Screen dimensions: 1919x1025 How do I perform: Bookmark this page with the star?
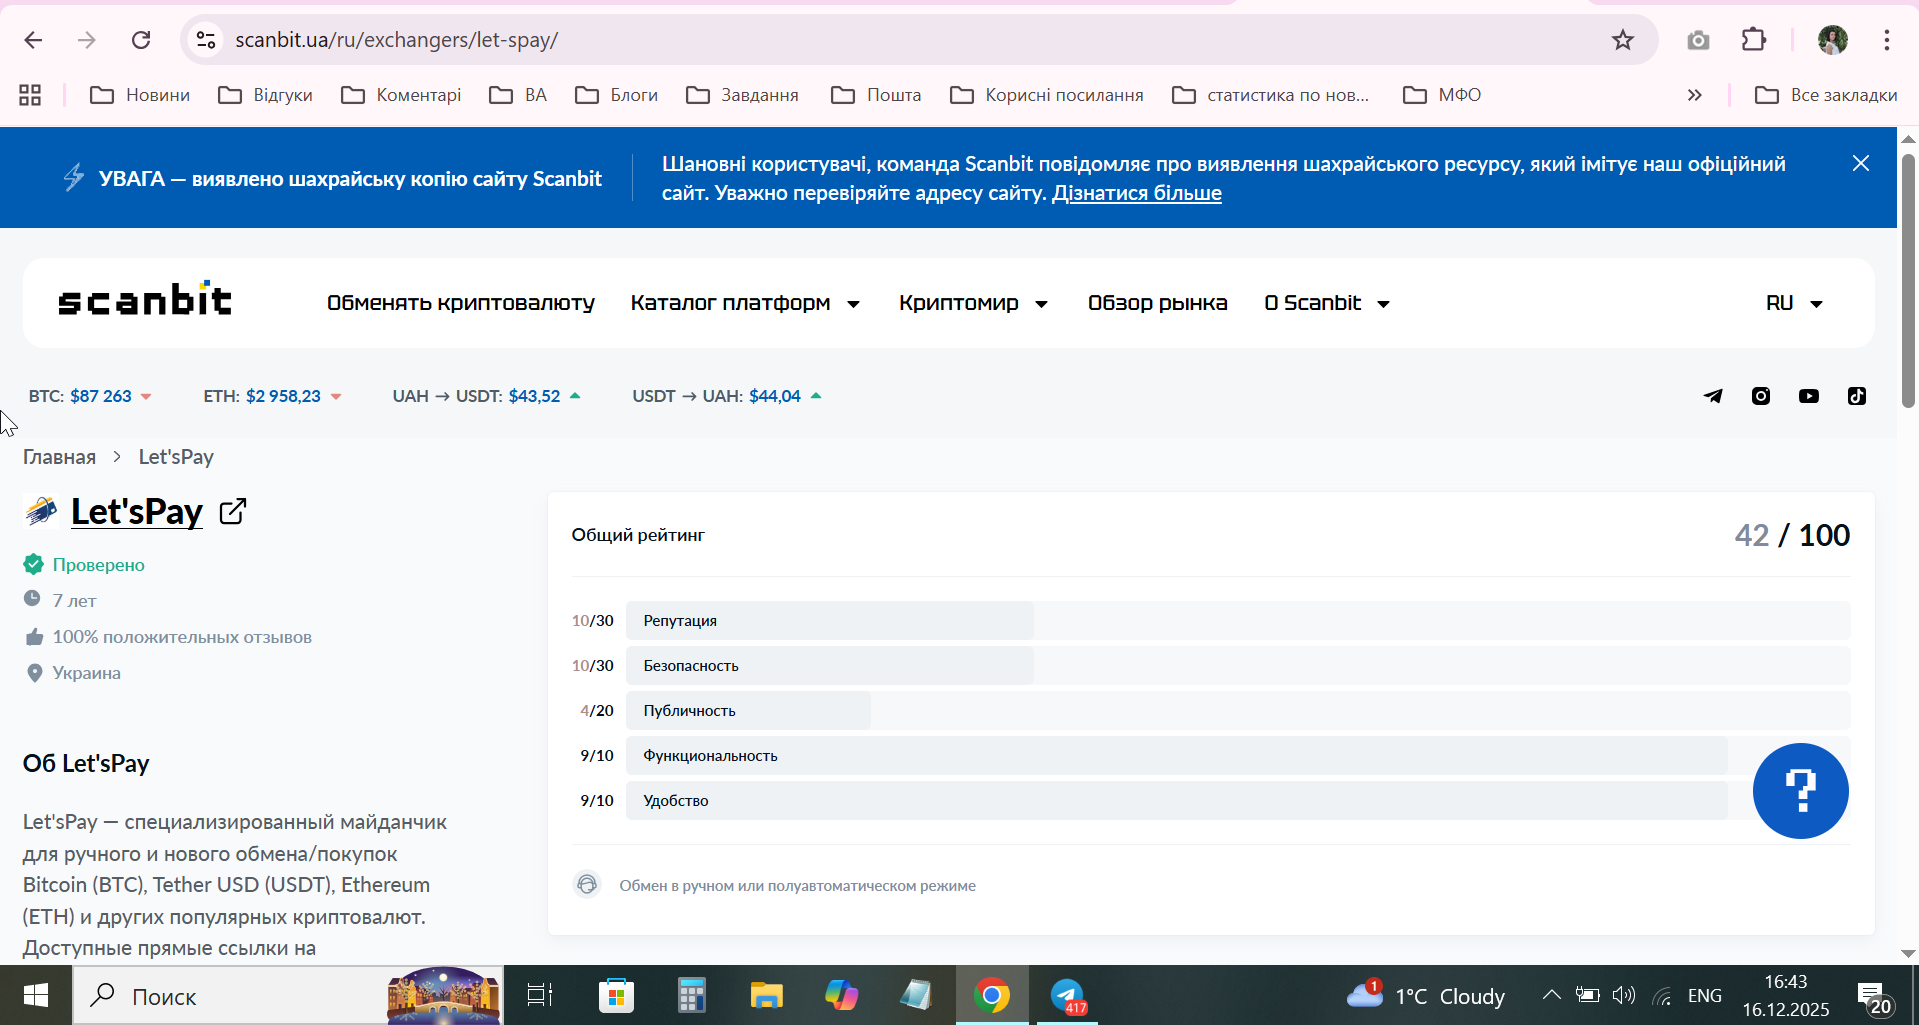pyautogui.click(x=1623, y=40)
